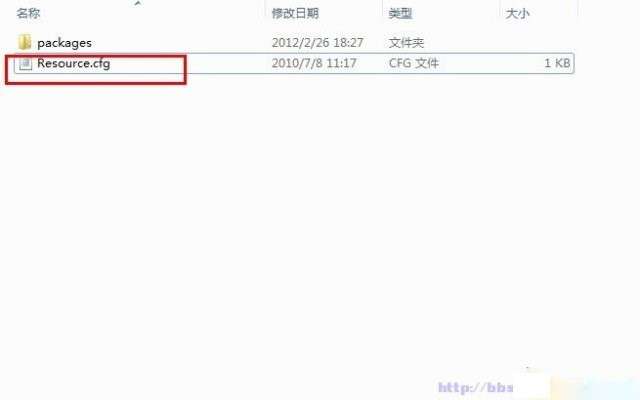Sort by the 类型 column header
The height and width of the screenshot is (400, 640).
[x=400, y=13]
